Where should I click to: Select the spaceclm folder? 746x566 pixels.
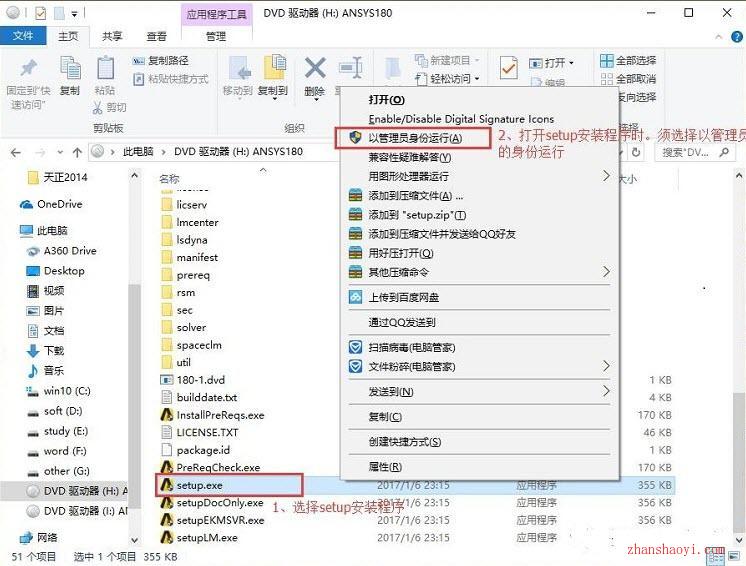(x=192, y=345)
